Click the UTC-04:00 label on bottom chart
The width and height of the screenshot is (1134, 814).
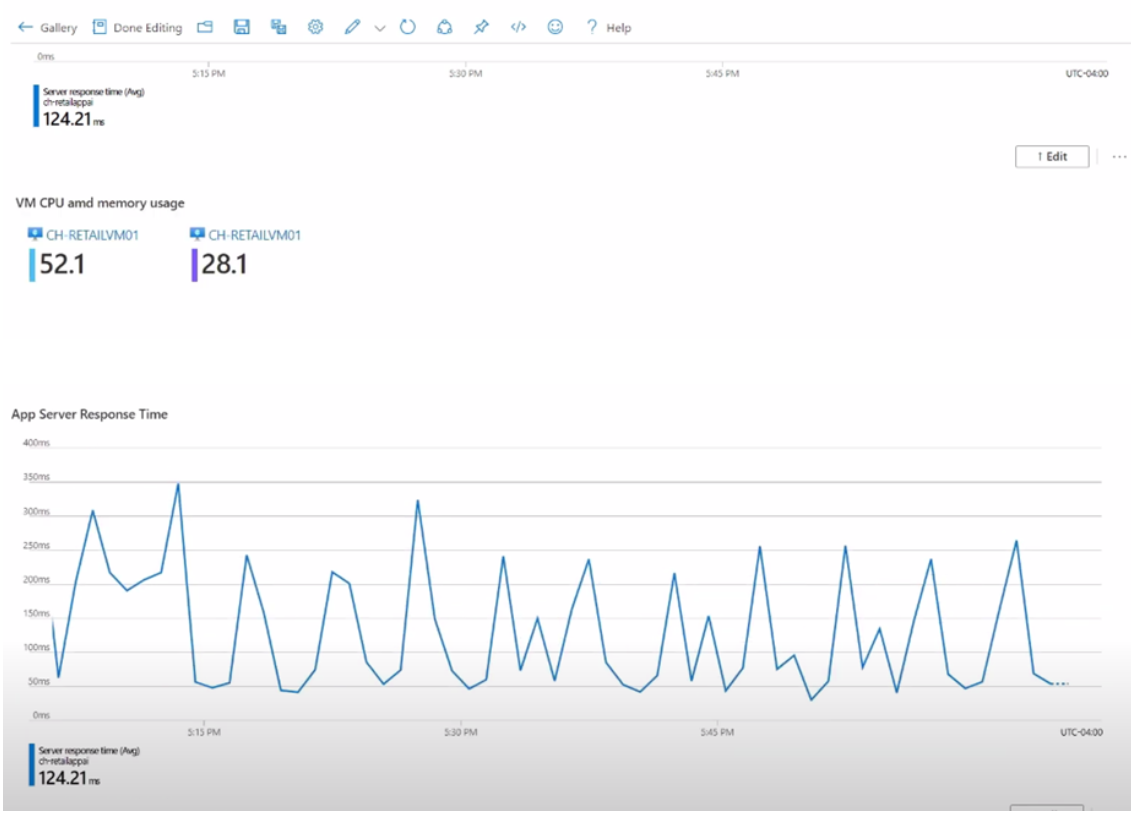click(x=1081, y=732)
